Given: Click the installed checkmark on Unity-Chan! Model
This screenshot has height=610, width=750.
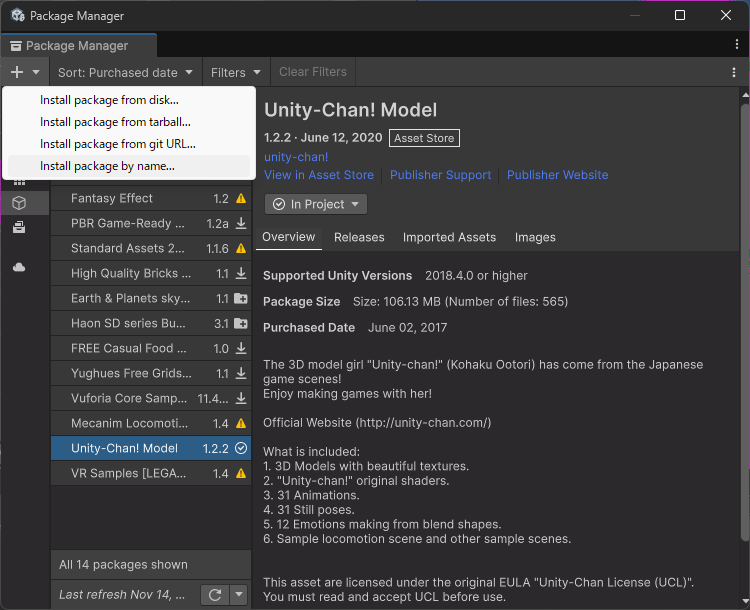Looking at the screenshot, I should pos(241,449).
